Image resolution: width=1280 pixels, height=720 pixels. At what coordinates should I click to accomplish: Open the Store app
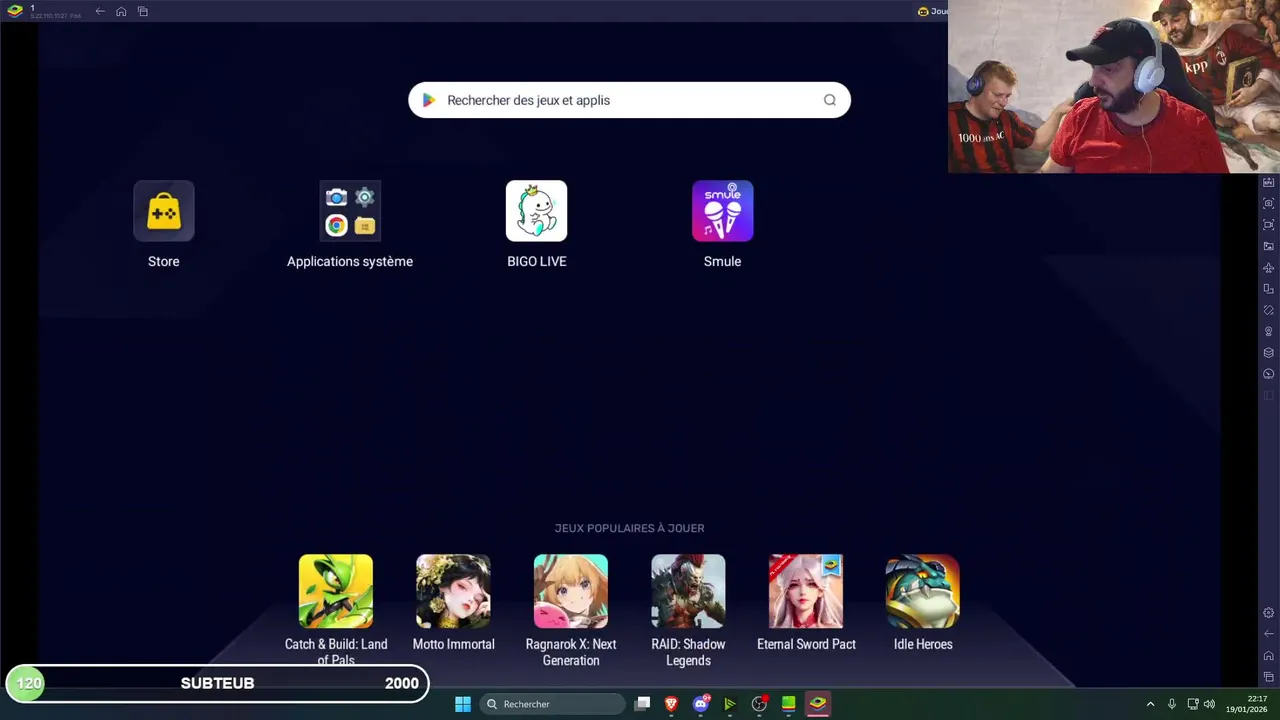(164, 211)
